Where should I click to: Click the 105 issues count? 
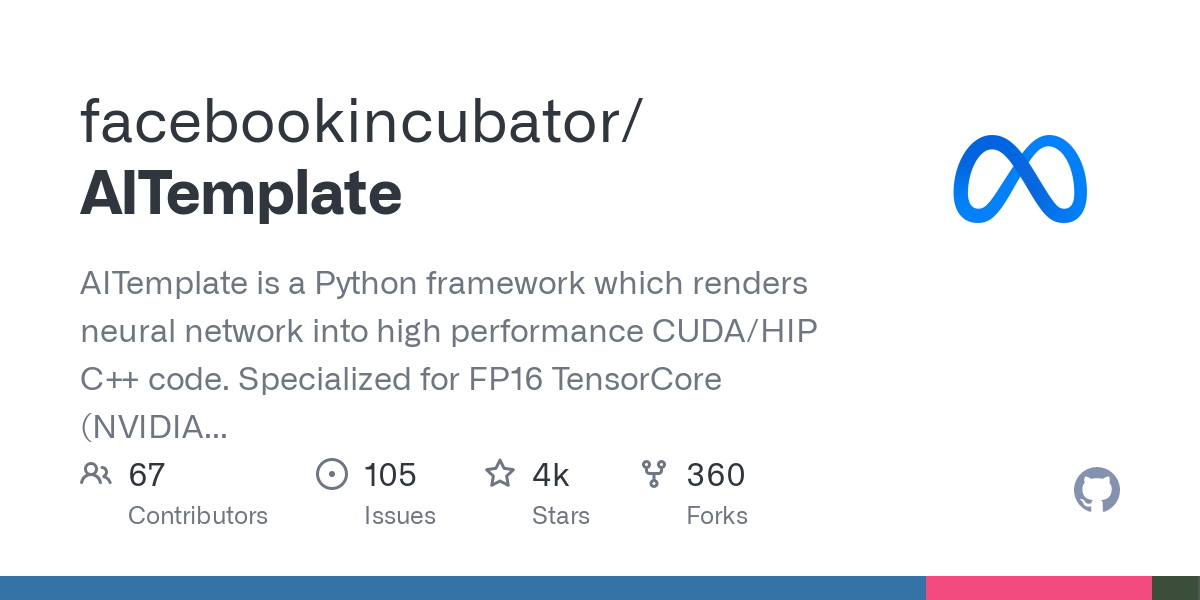click(x=390, y=475)
